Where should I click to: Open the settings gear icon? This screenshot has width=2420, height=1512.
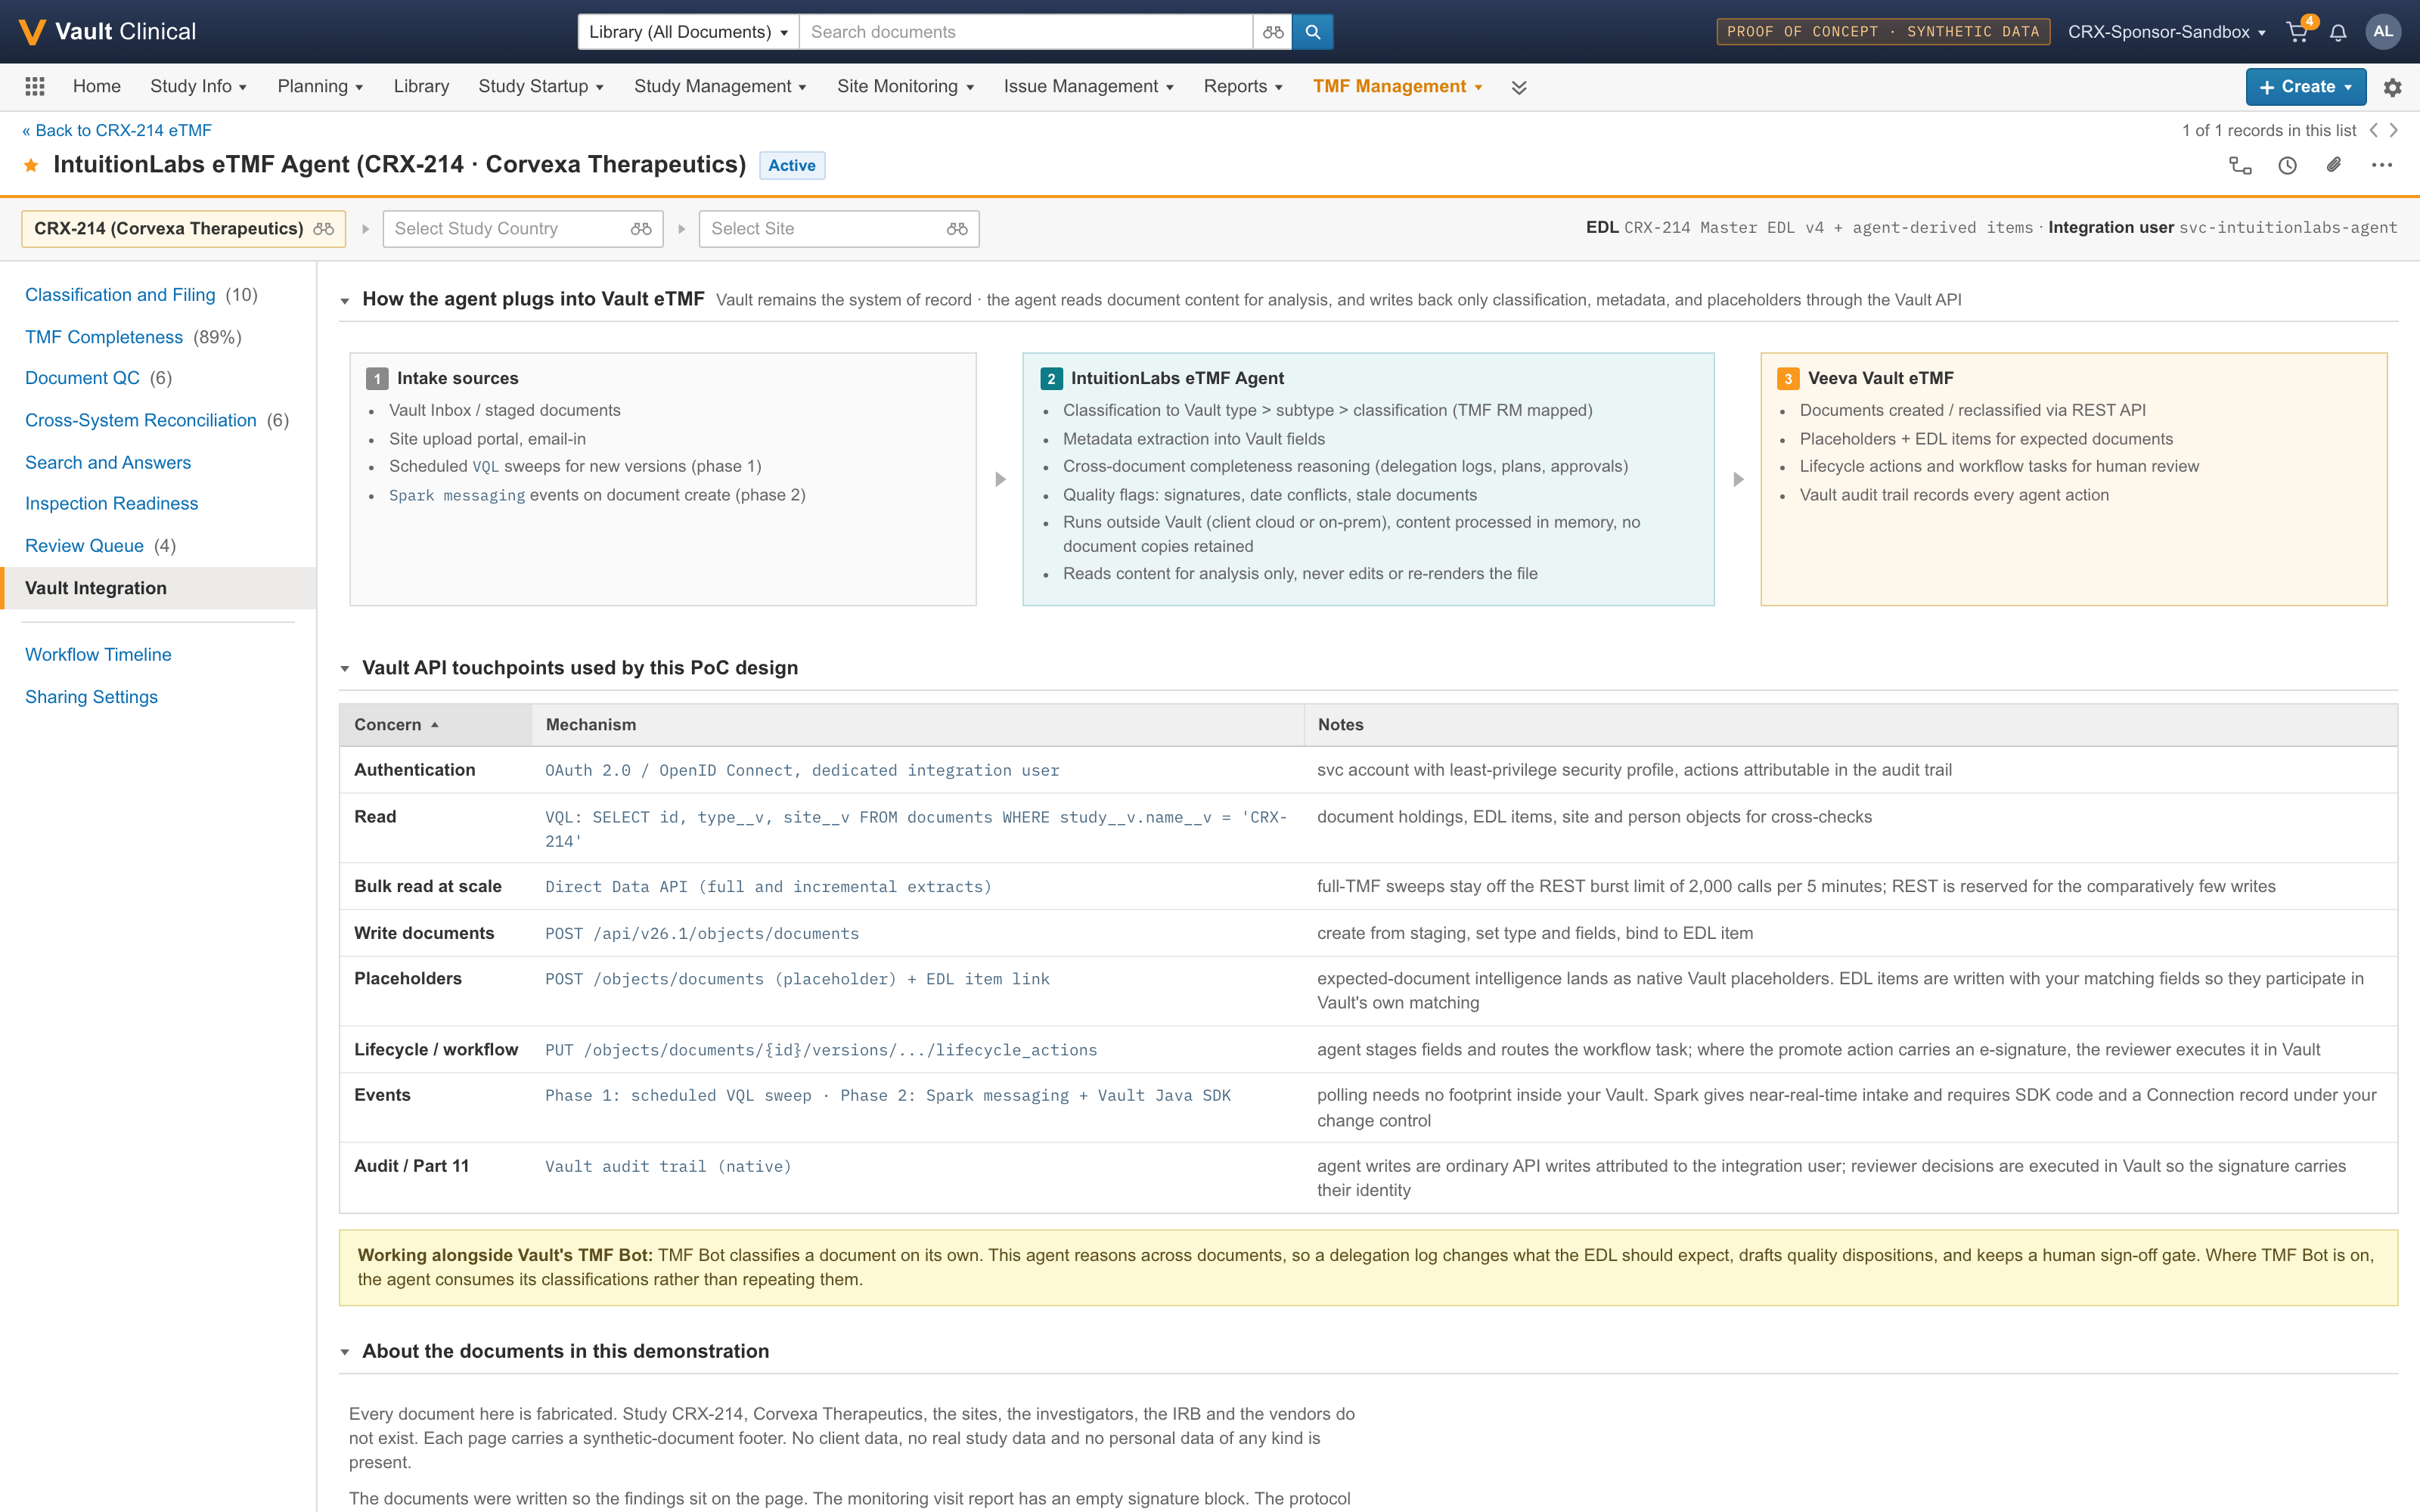pyautogui.click(x=2392, y=88)
